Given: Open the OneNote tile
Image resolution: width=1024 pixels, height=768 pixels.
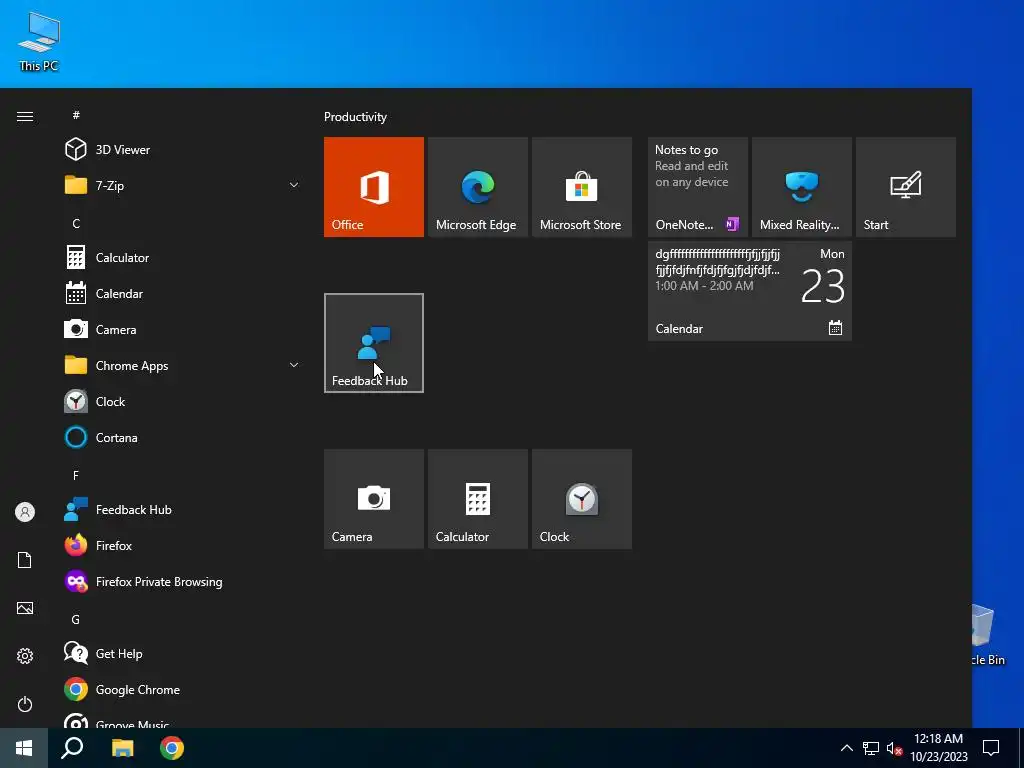Looking at the screenshot, I should tap(697, 187).
